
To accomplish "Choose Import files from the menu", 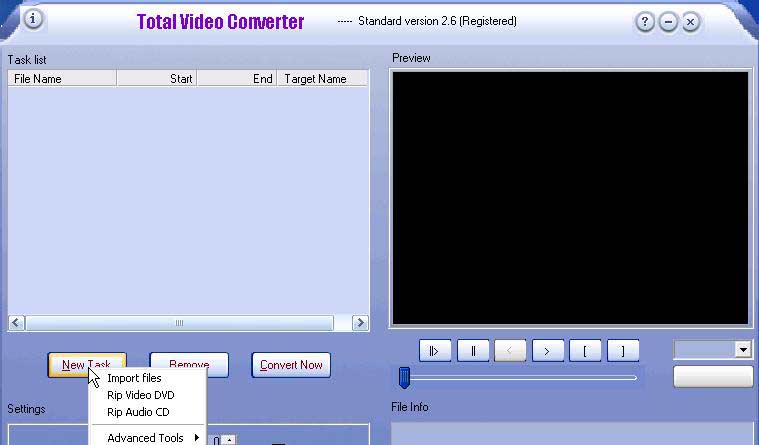I will pyautogui.click(x=148, y=378).
